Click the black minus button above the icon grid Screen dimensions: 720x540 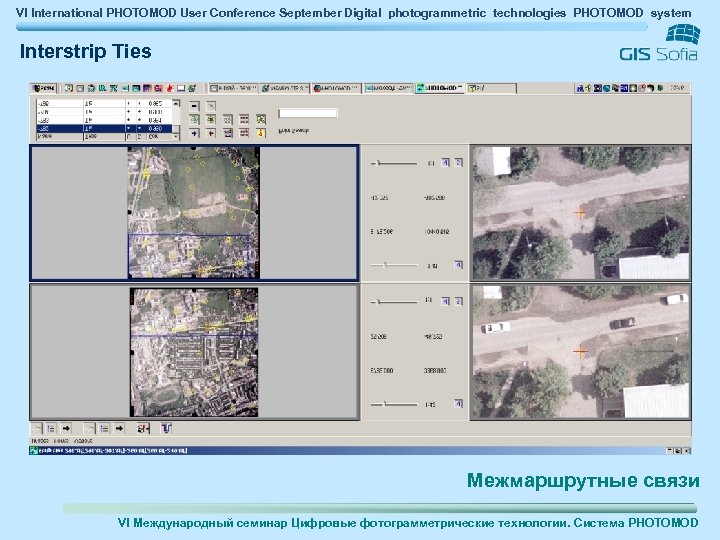pyautogui.click(x=194, y=106)
